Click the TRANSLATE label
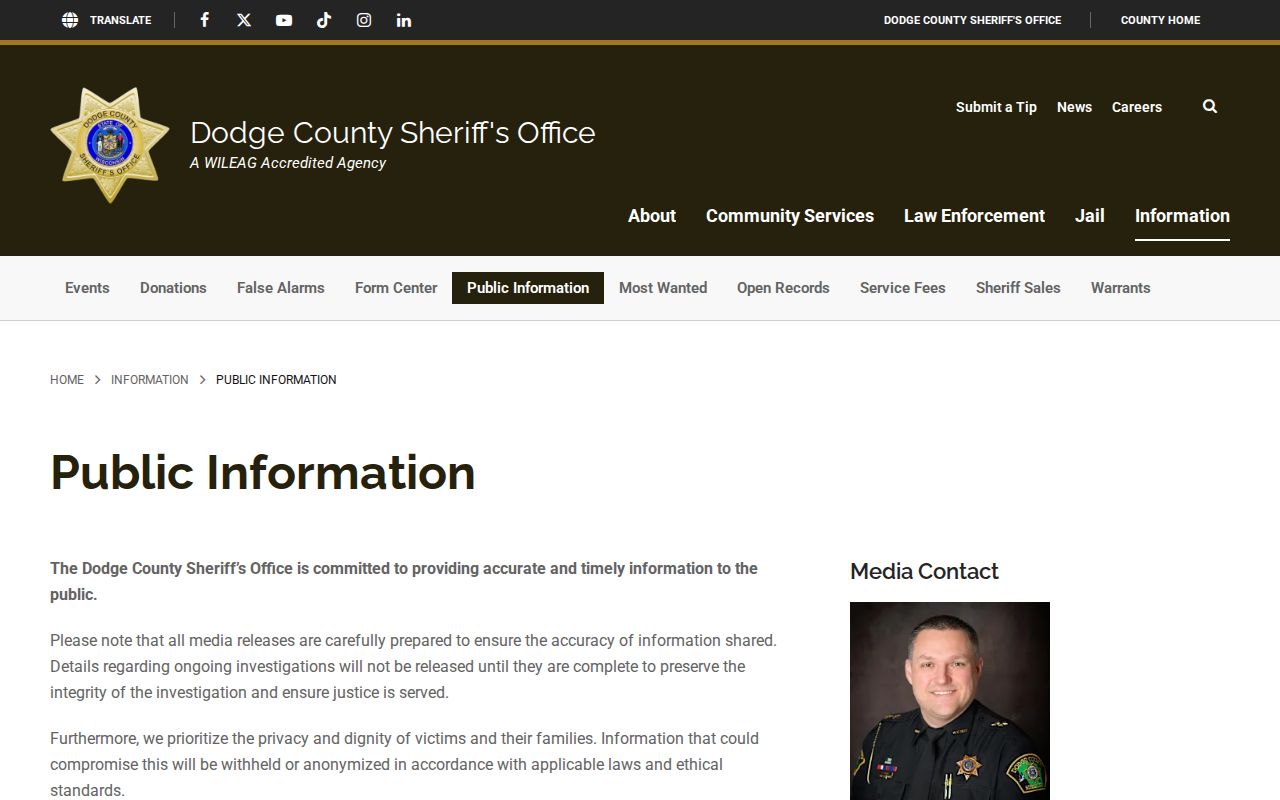Viewport: 1280px width, 800px height. pos(121,20)
